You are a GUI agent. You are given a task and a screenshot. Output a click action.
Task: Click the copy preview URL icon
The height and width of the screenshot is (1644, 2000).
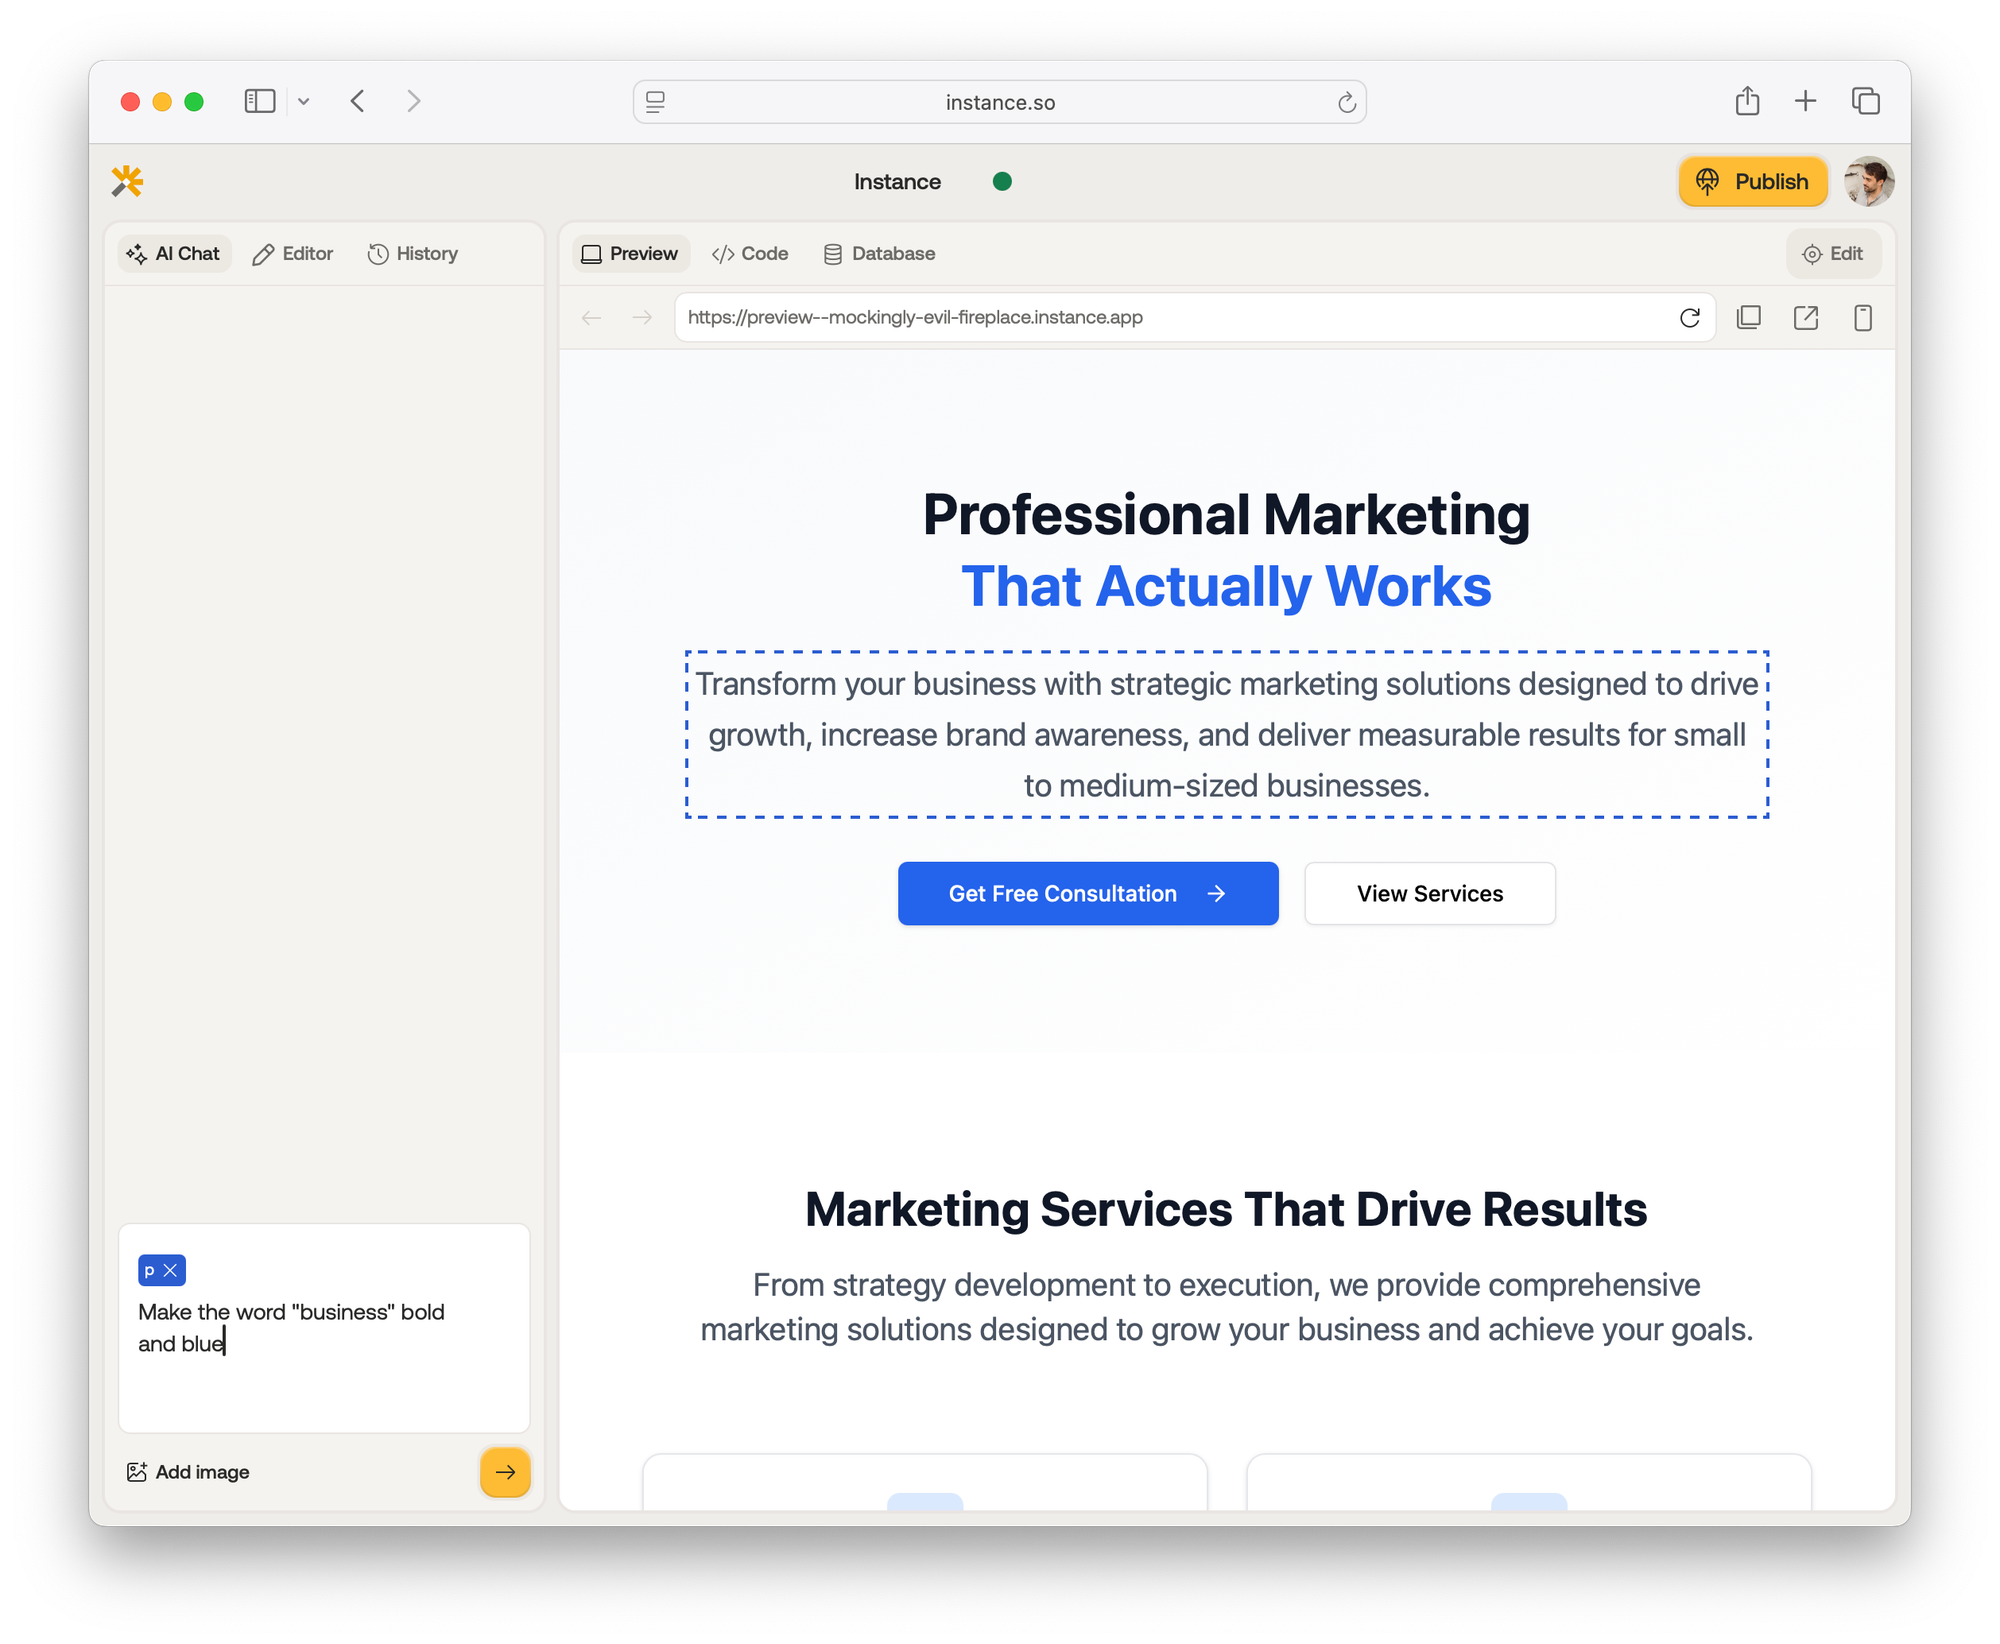point(1749,318)
